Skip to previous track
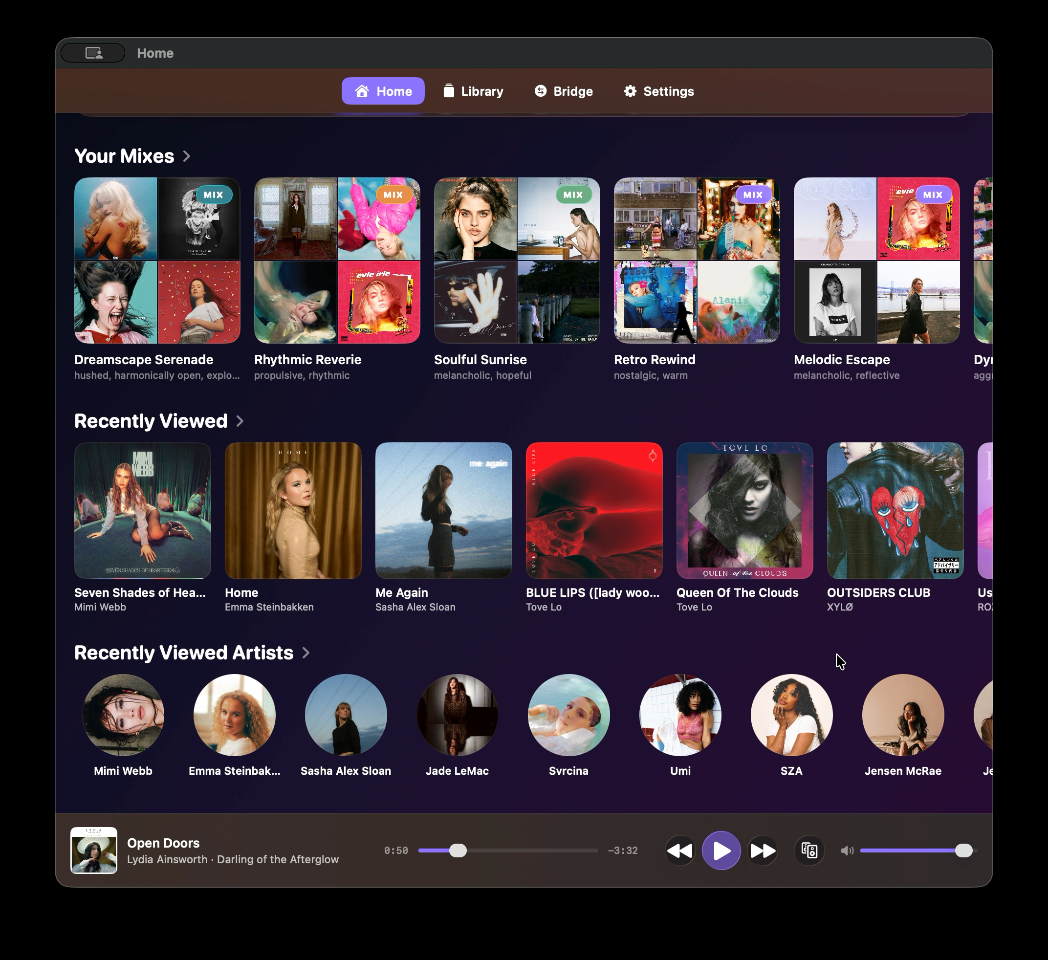 (680, 850)
